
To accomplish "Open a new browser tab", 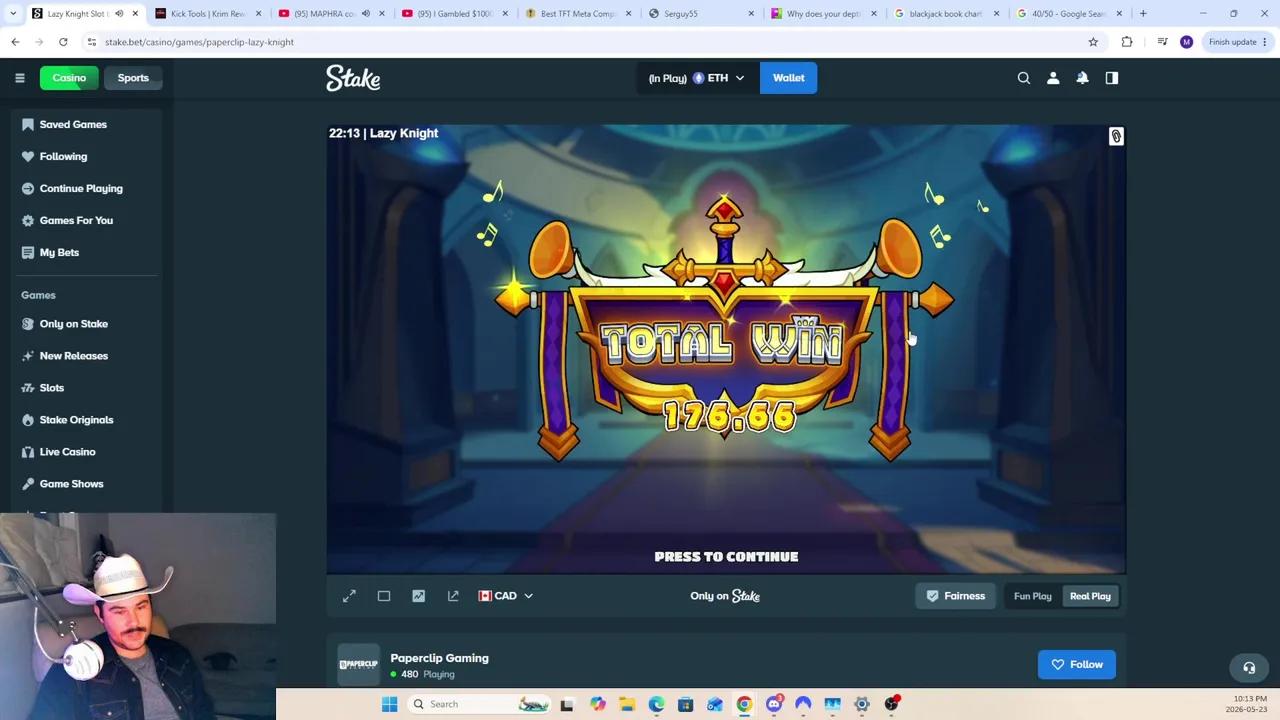I will click(1143, 14).
